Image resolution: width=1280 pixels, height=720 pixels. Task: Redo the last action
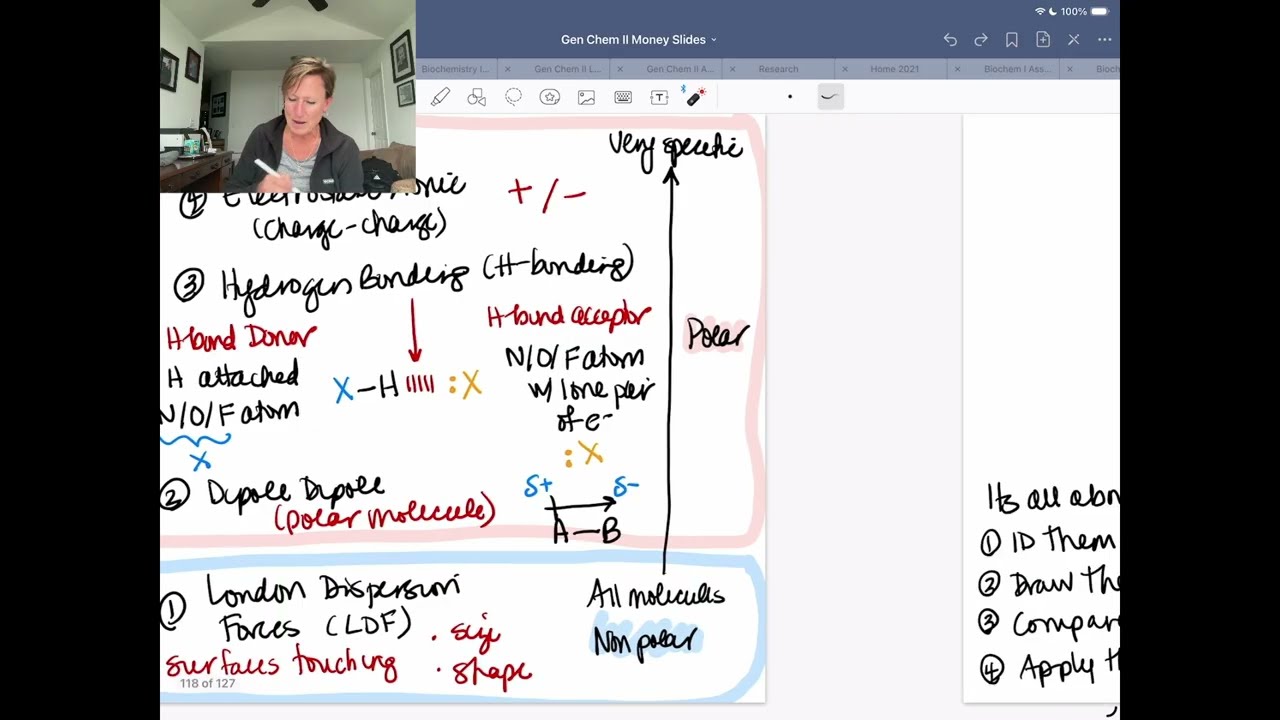click(981, 40)
